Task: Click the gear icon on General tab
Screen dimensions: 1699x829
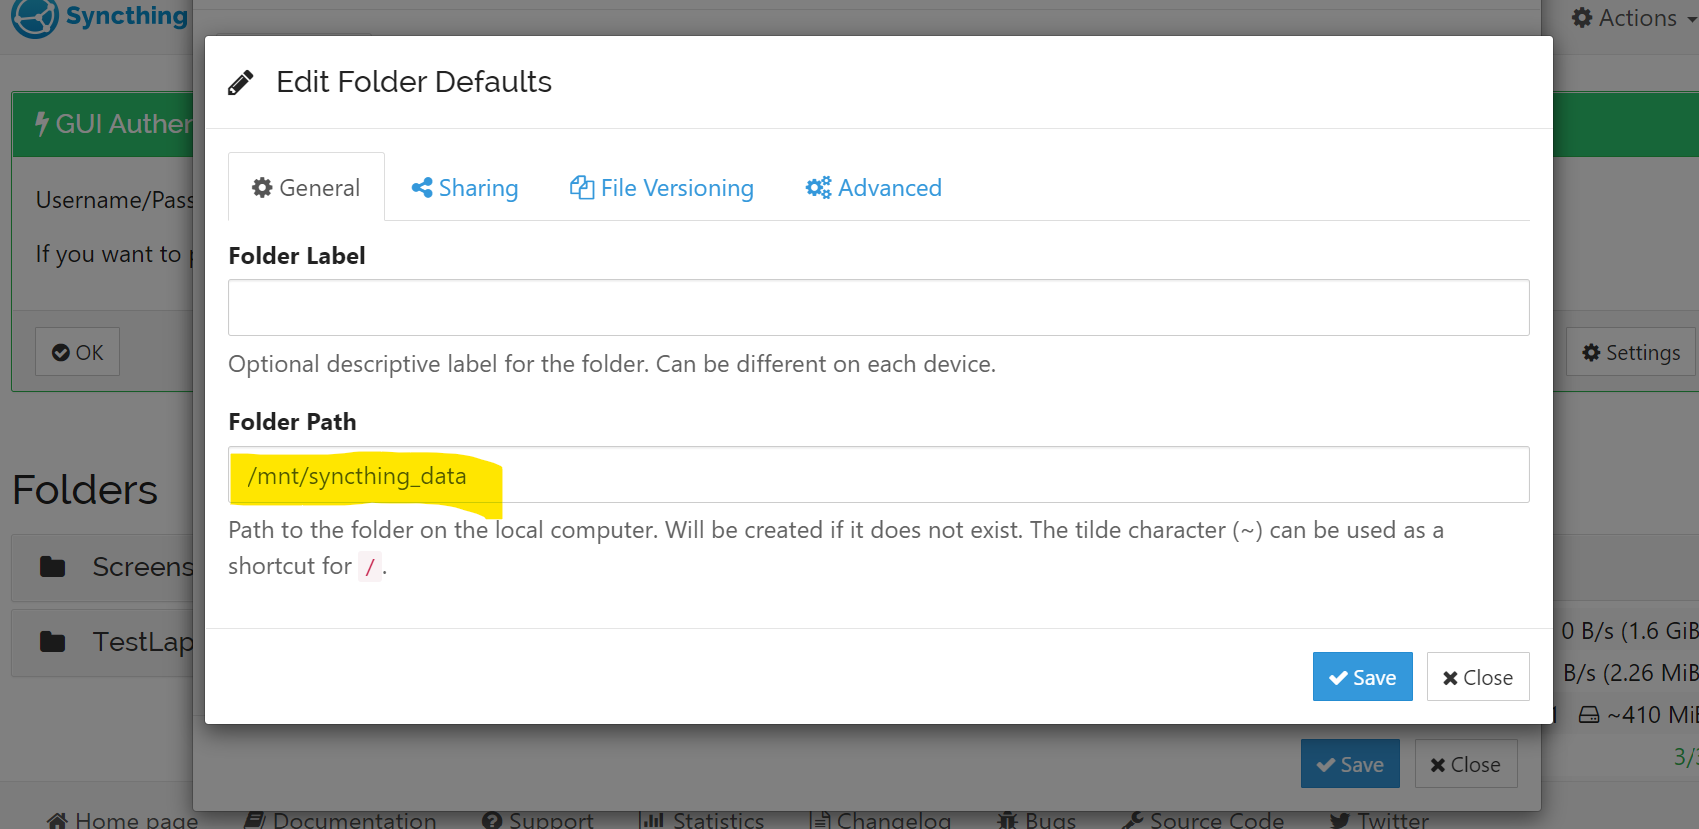Action: click(262, 188)
